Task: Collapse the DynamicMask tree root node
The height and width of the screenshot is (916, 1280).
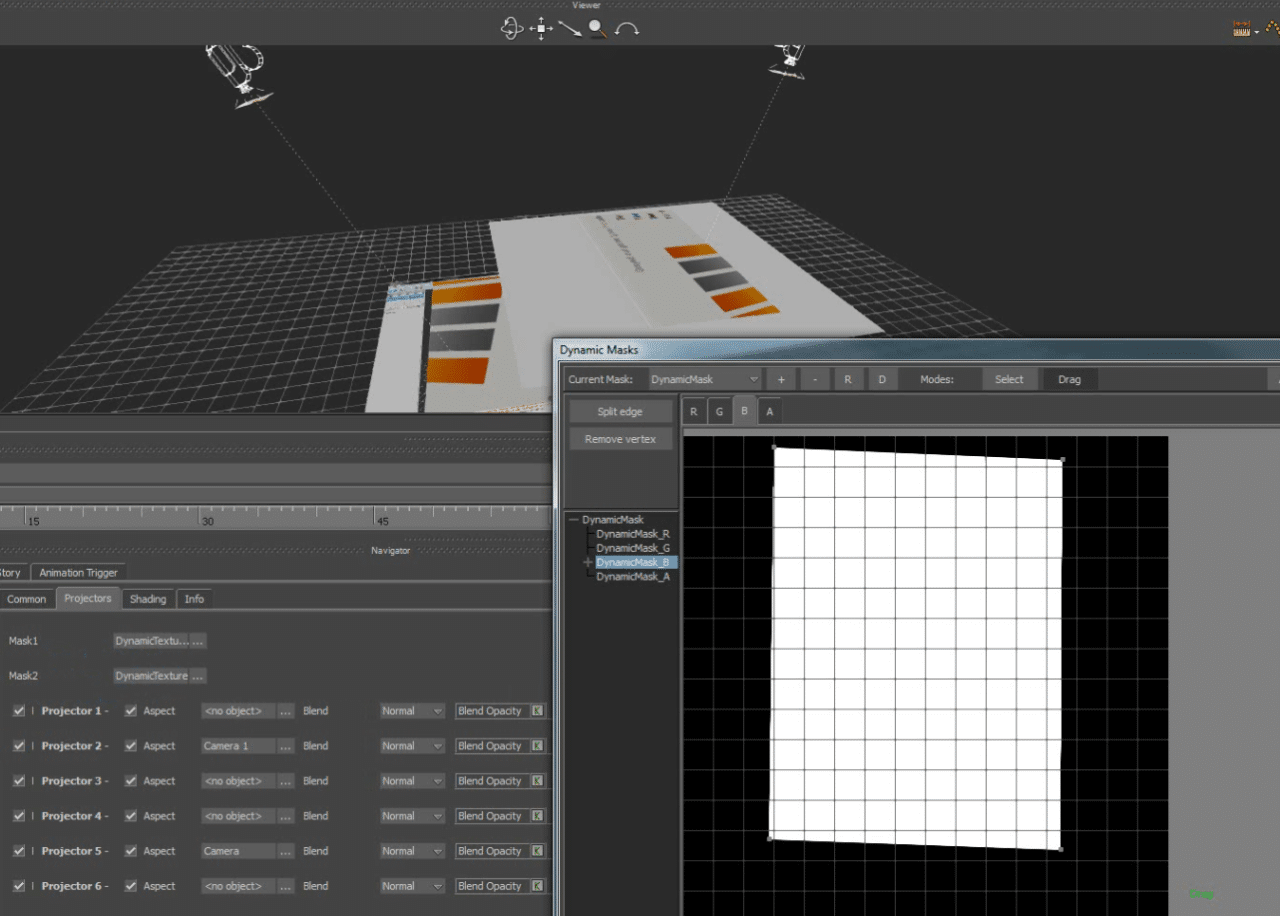Action: pyautogui.click(x=573, y=520)
